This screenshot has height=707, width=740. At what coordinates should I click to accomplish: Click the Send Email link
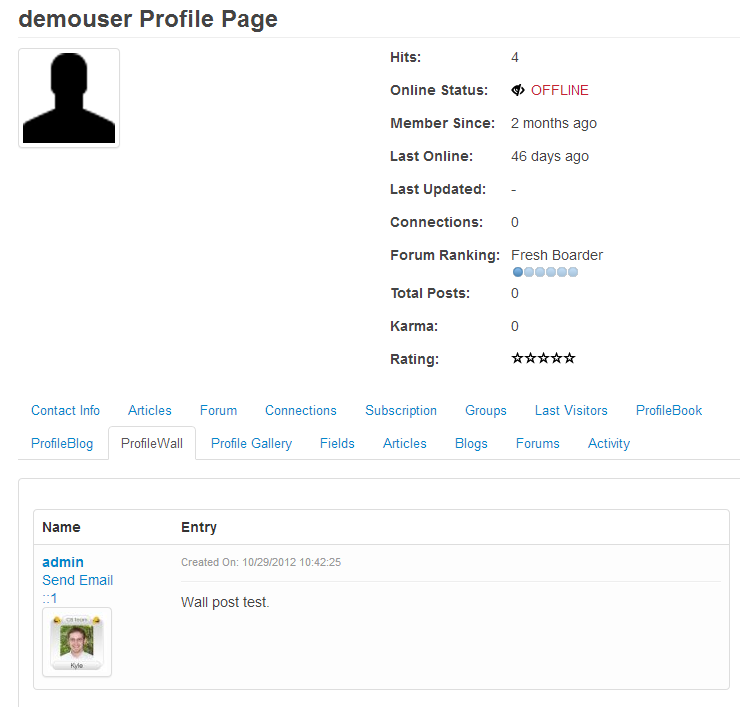click(77, 580)
